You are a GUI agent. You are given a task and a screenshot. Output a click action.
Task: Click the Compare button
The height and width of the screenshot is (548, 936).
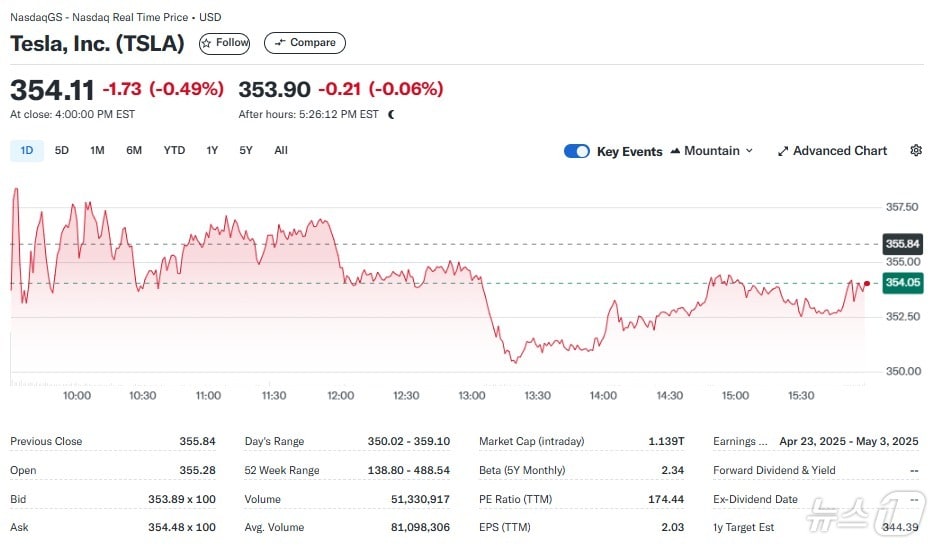click(305, 43)
